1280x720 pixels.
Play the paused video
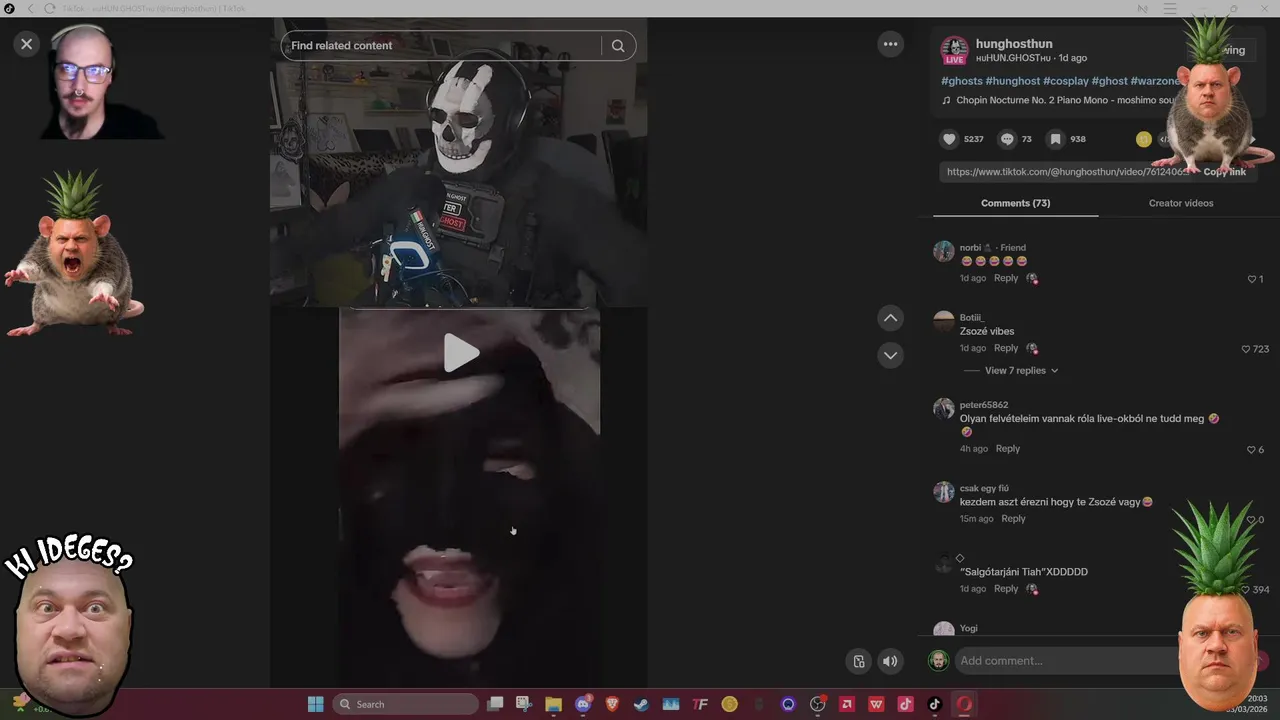460,352
